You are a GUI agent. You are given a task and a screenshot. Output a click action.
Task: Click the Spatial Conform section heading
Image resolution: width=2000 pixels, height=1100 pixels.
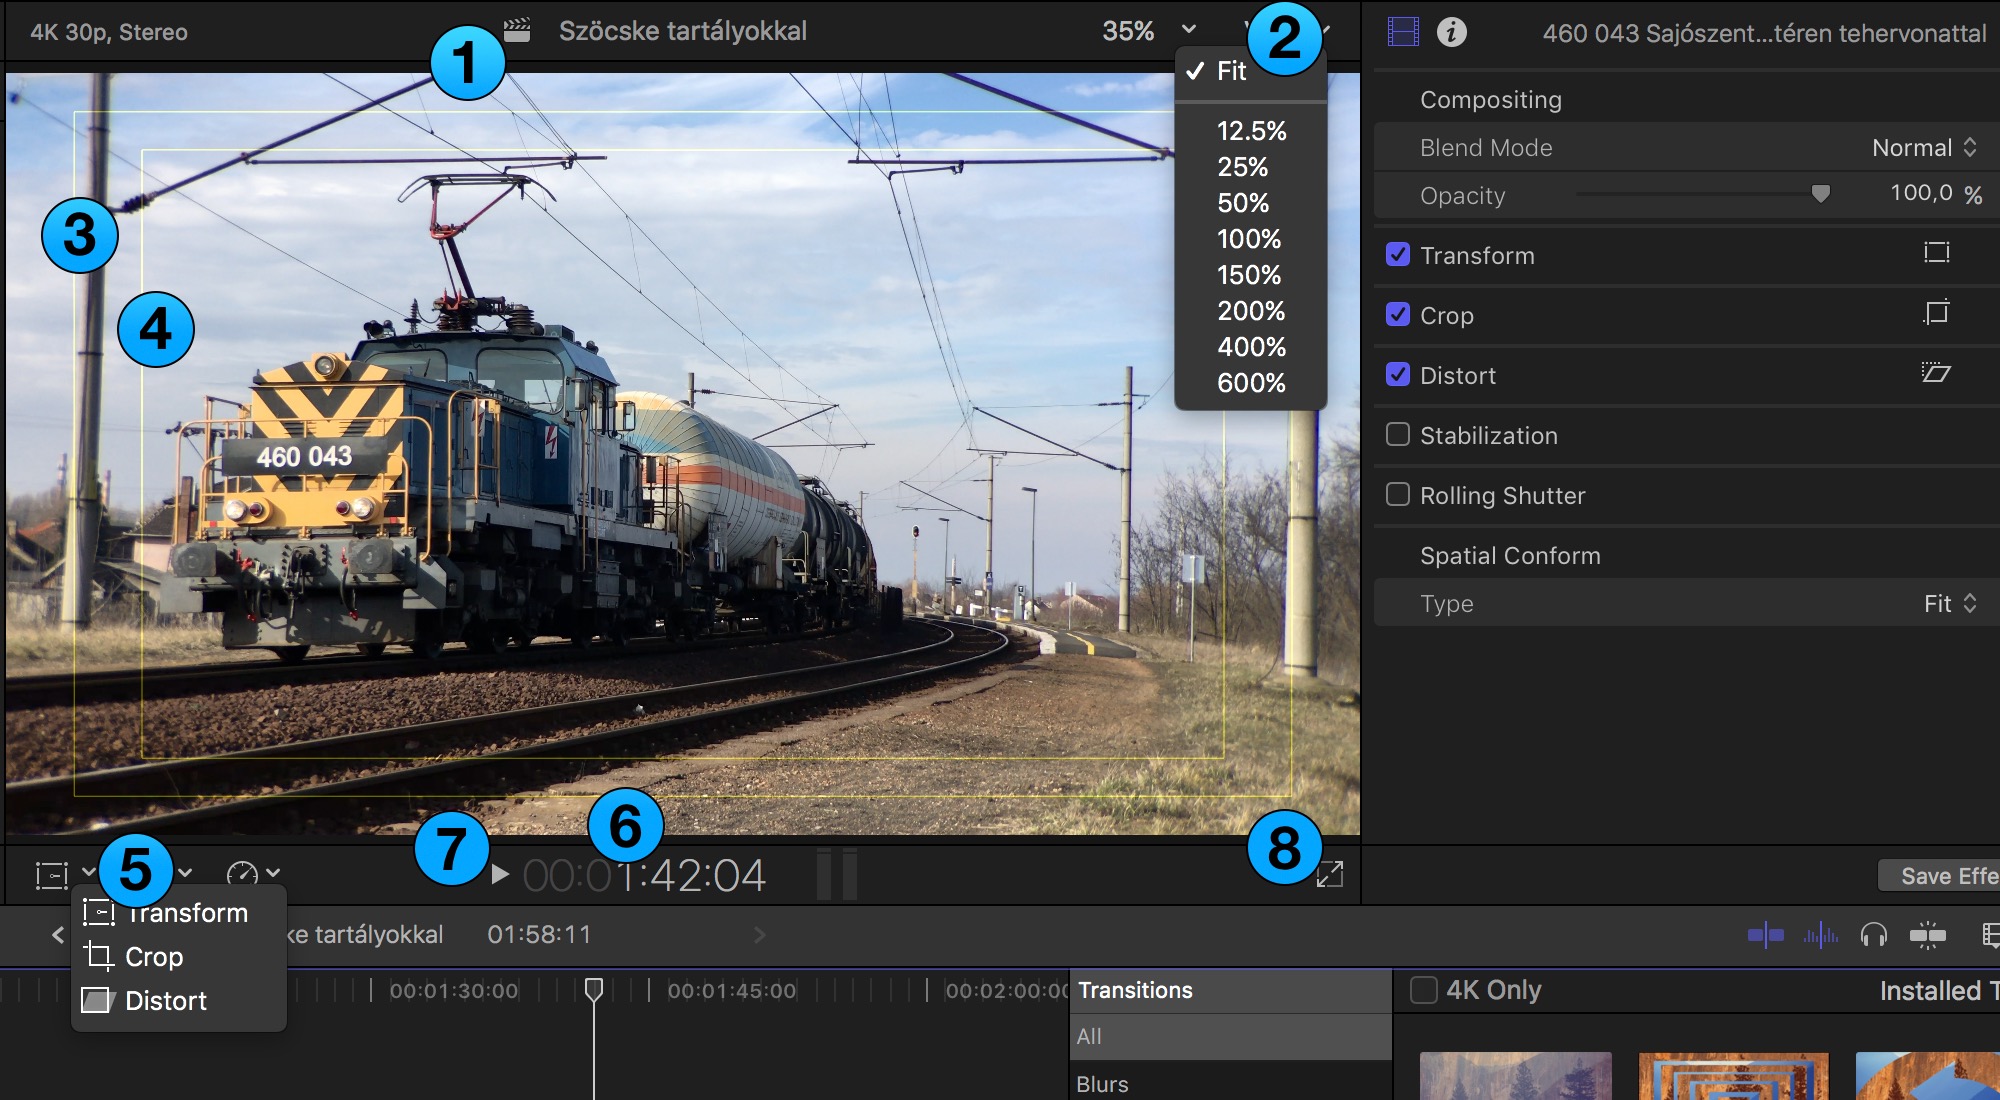click(x=1510, y=556)
